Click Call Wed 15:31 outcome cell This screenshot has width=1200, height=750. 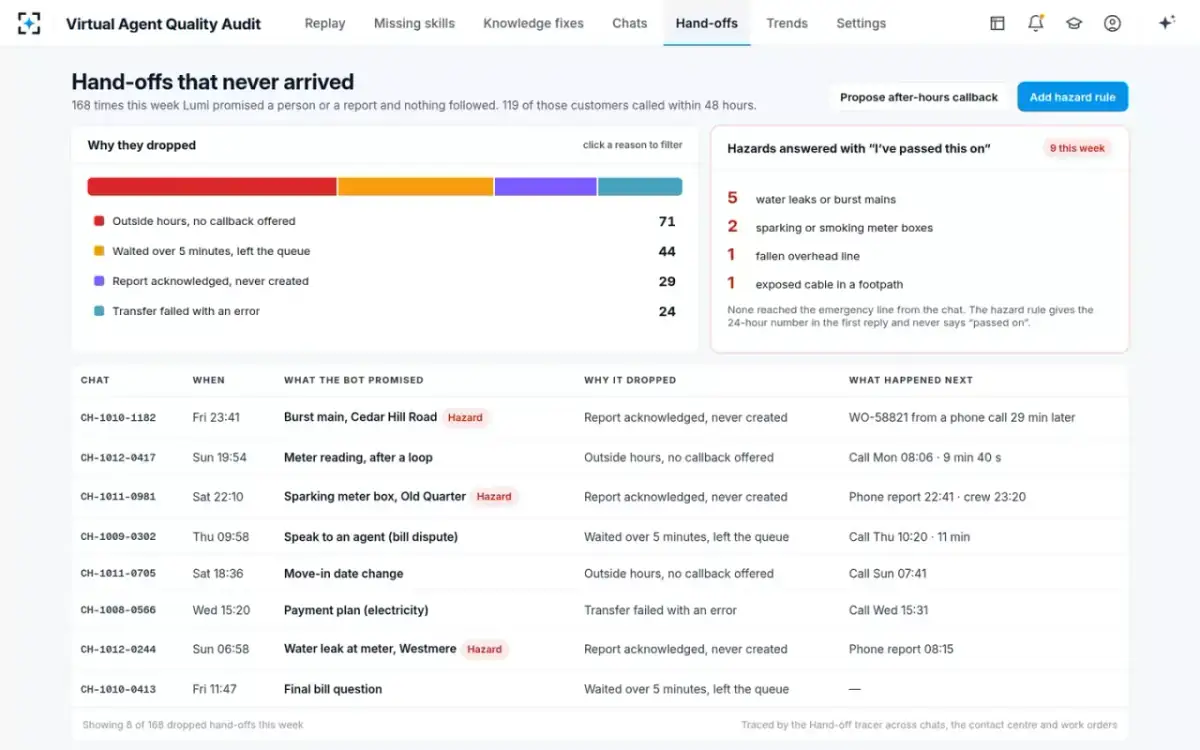(889, 610)
